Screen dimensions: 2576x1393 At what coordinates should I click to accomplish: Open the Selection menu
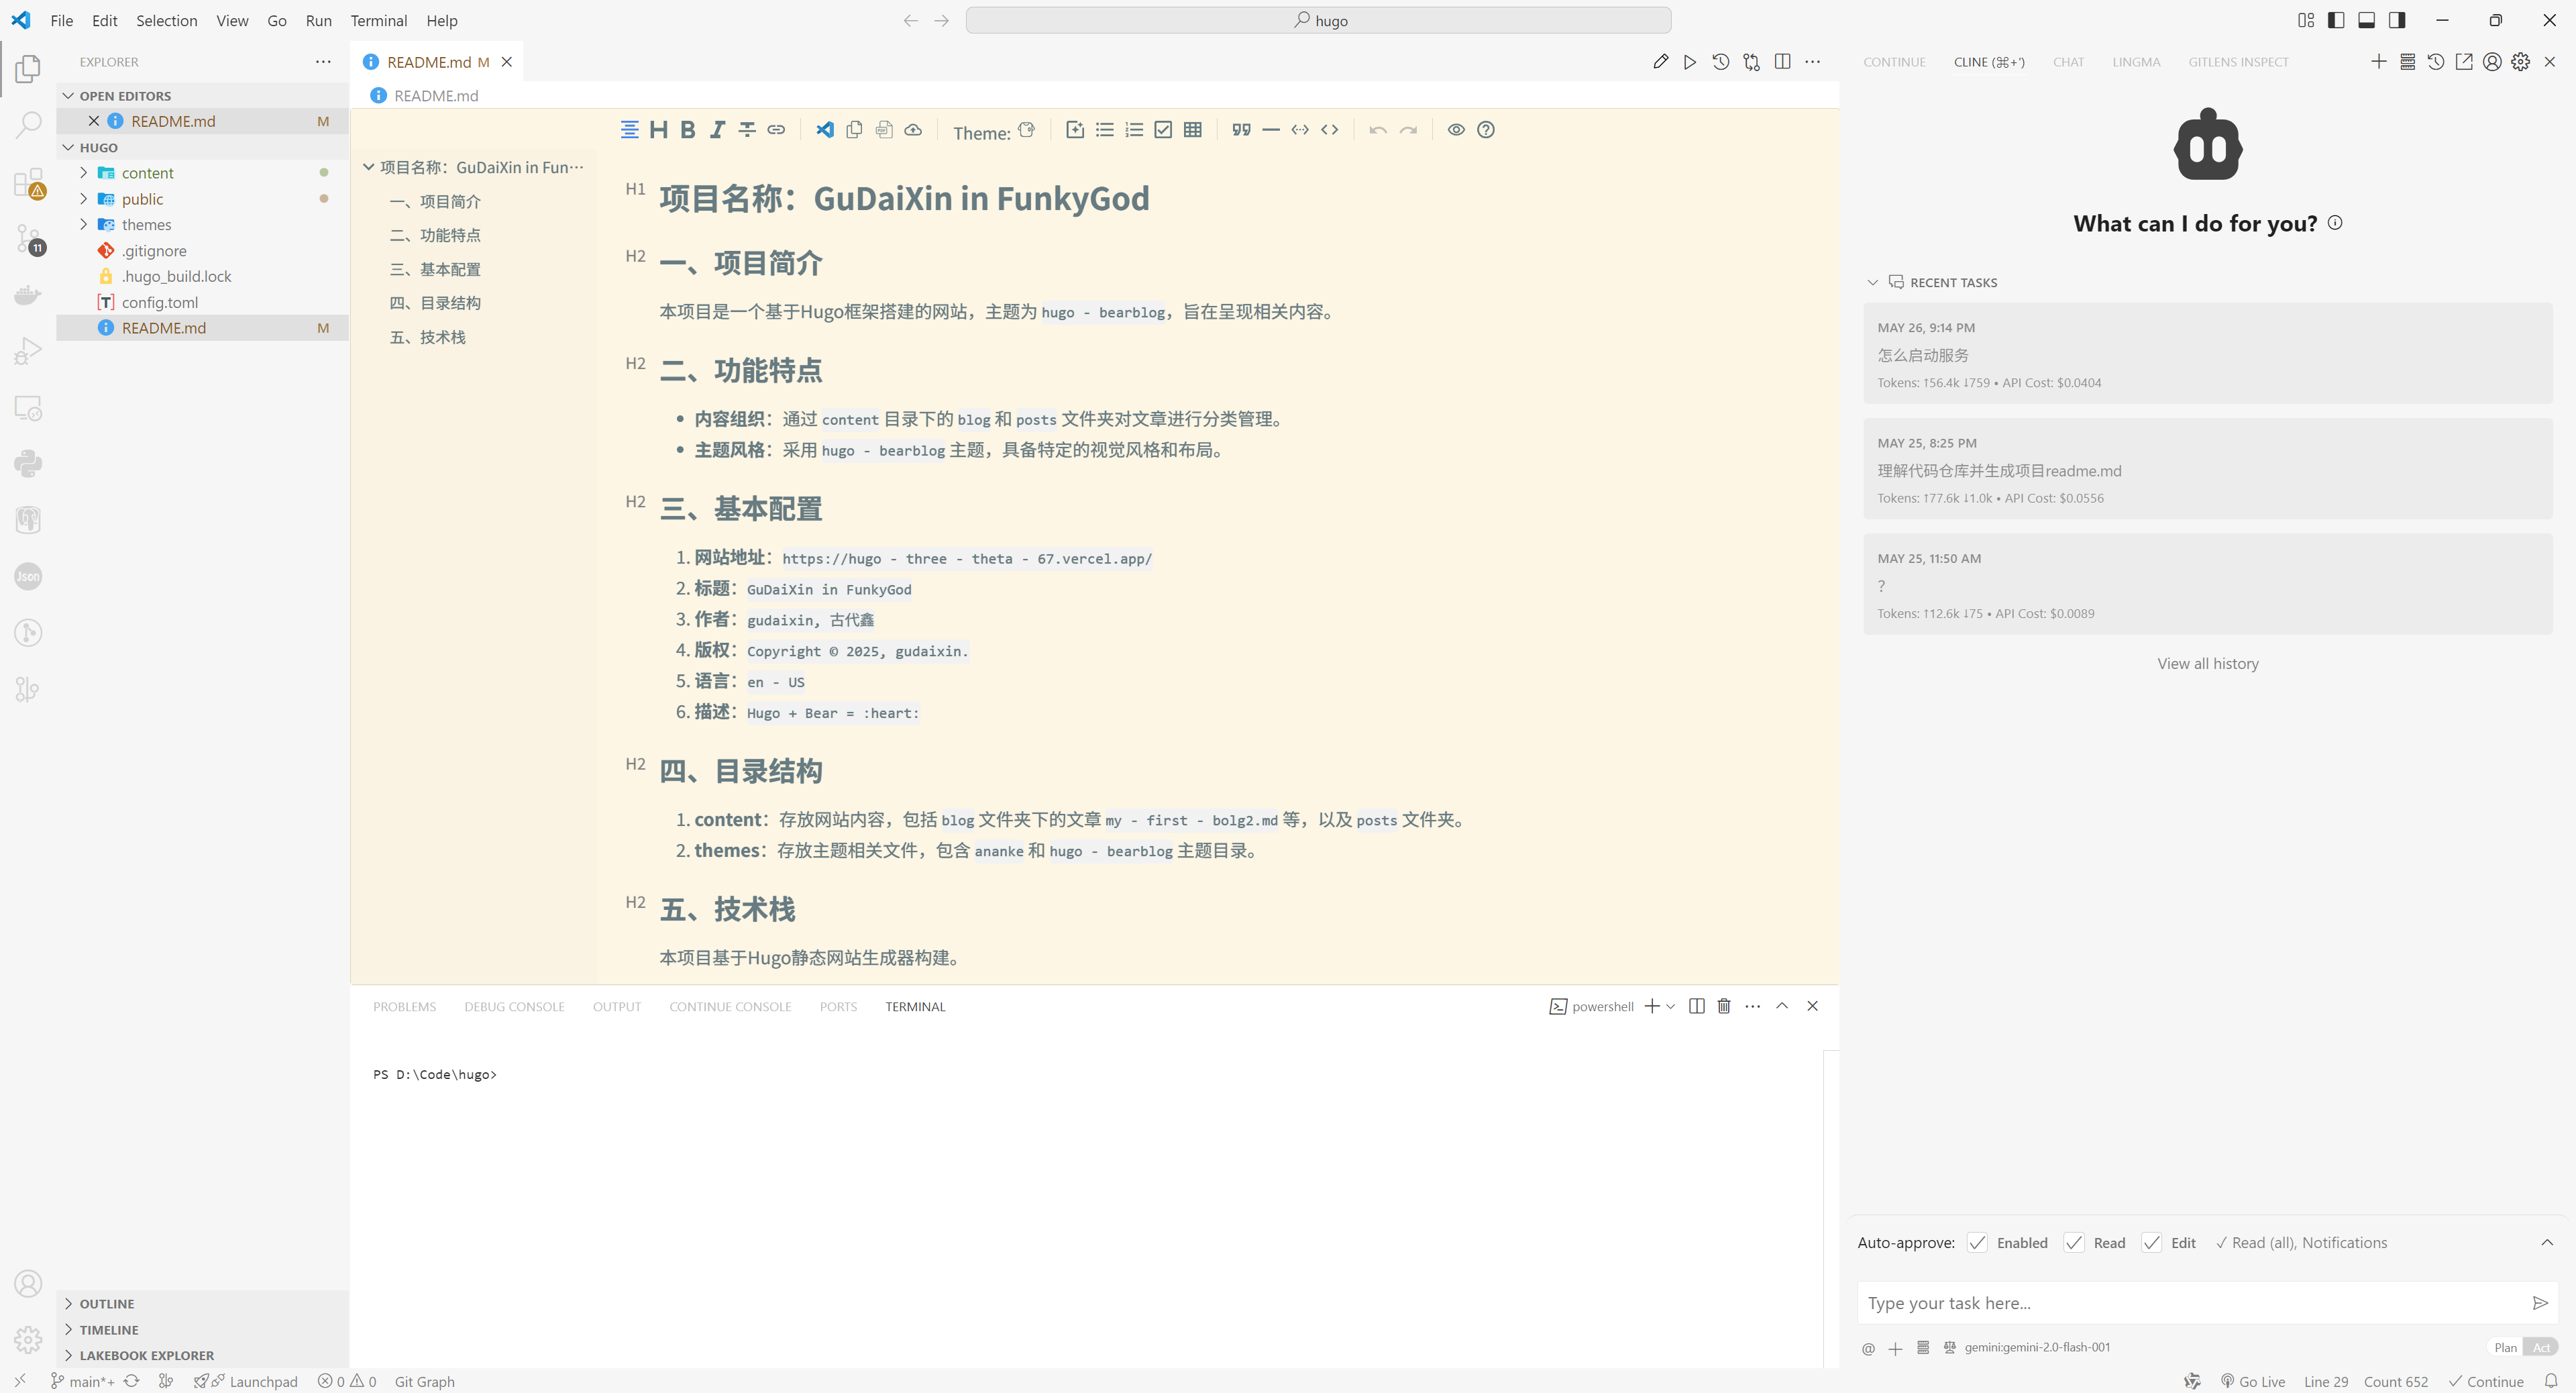click(x=166, y=20)
